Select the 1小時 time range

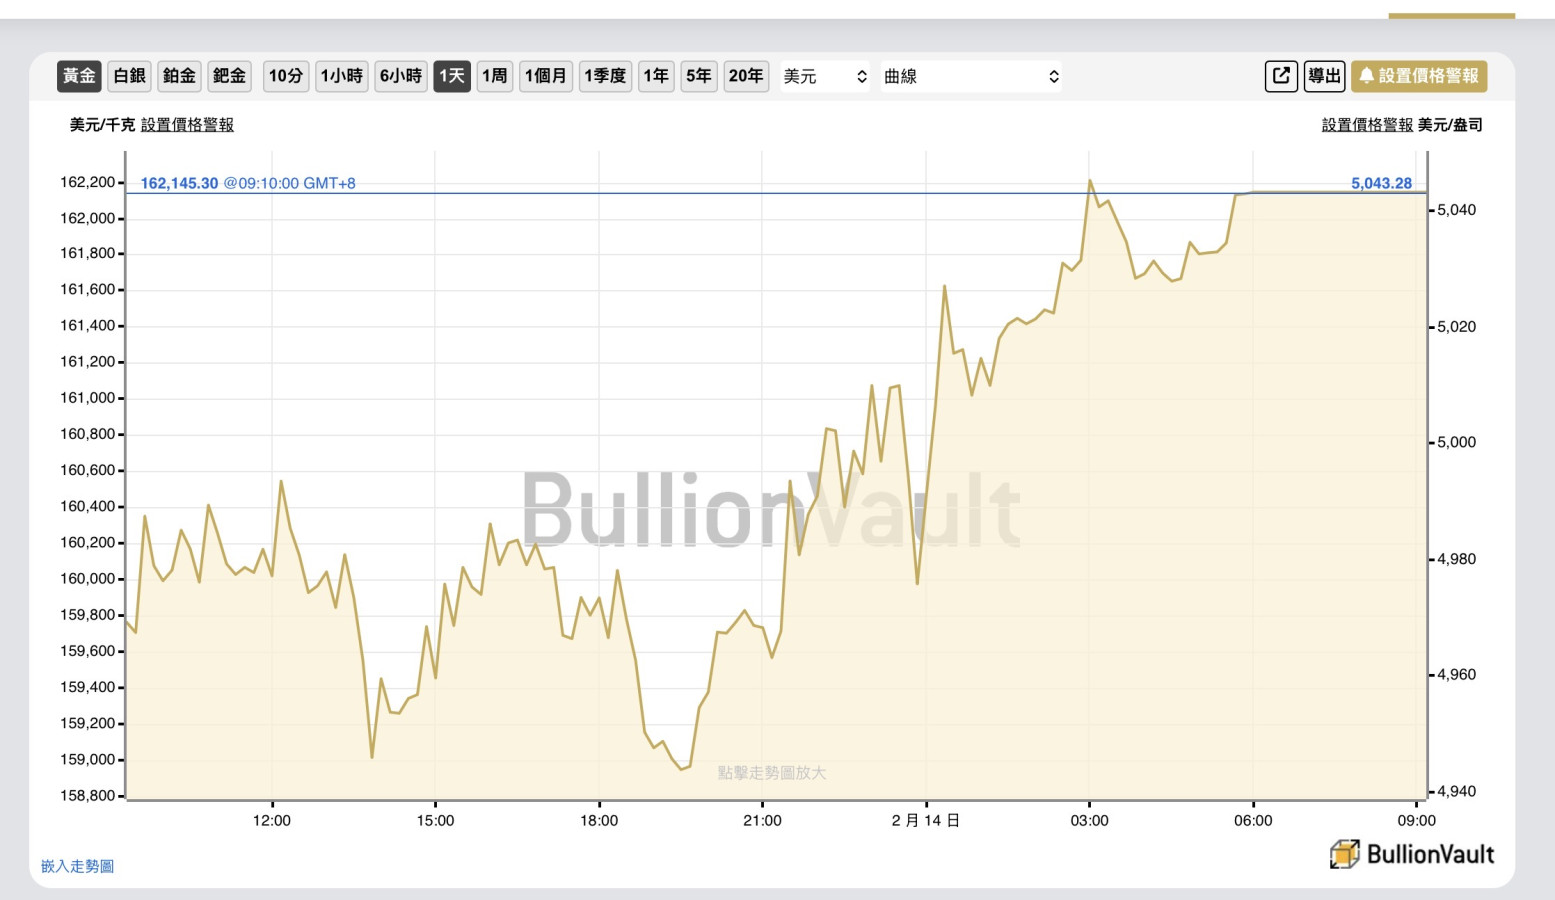(342, 76)
